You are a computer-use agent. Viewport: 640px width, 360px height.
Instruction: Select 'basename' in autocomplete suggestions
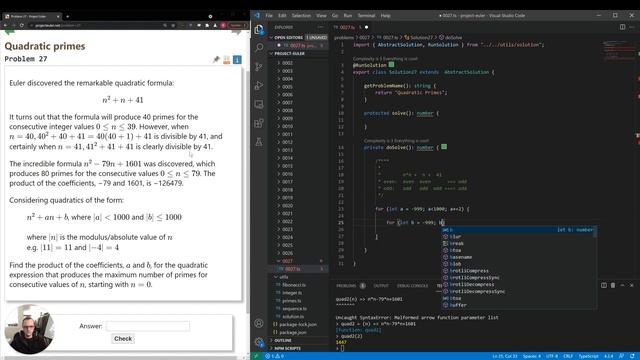click(x=518, y=257)
